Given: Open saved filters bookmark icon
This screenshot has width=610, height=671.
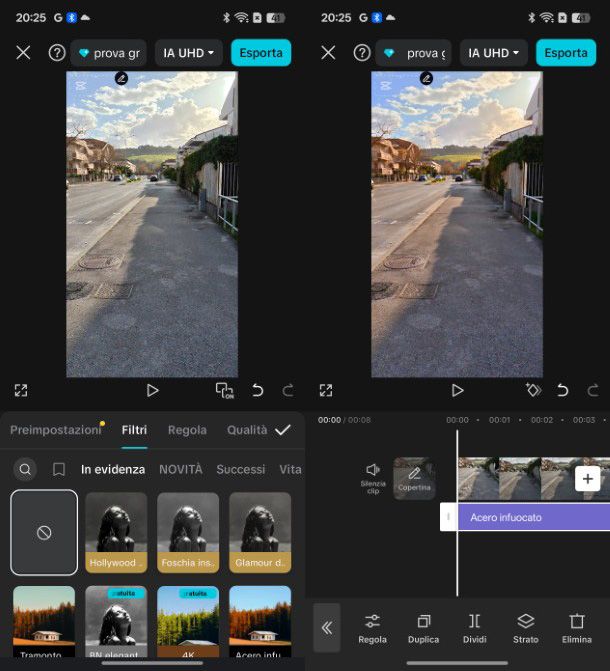Looking at the screenshot, I should coord(59,469).
